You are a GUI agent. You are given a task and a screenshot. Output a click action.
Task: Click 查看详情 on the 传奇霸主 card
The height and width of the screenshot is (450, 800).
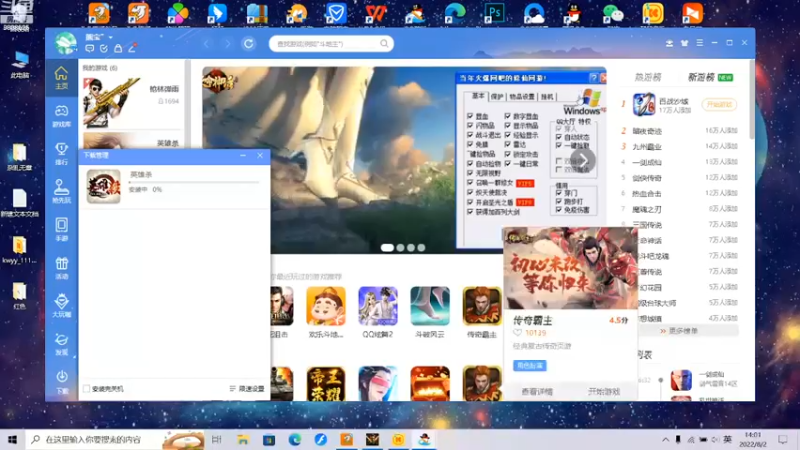tap(537, 392)
